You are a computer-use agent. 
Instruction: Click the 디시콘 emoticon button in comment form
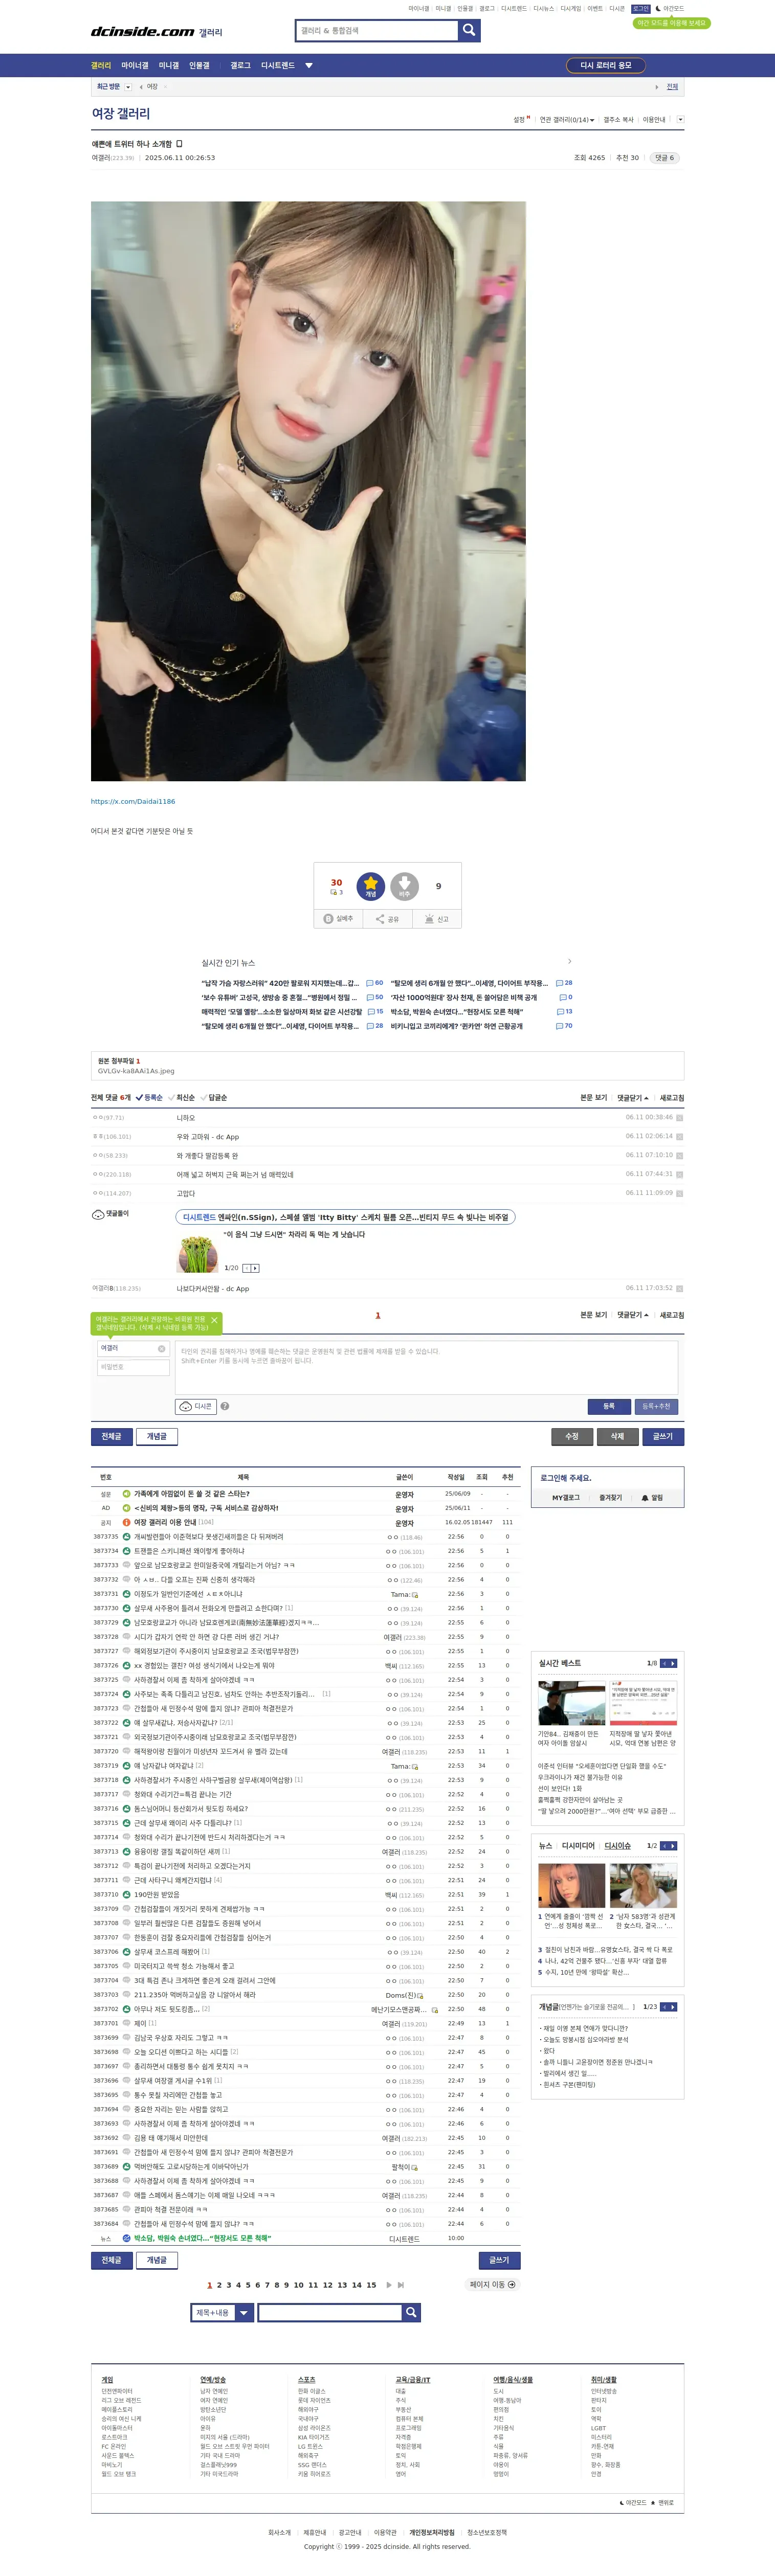coord(196,1406)
